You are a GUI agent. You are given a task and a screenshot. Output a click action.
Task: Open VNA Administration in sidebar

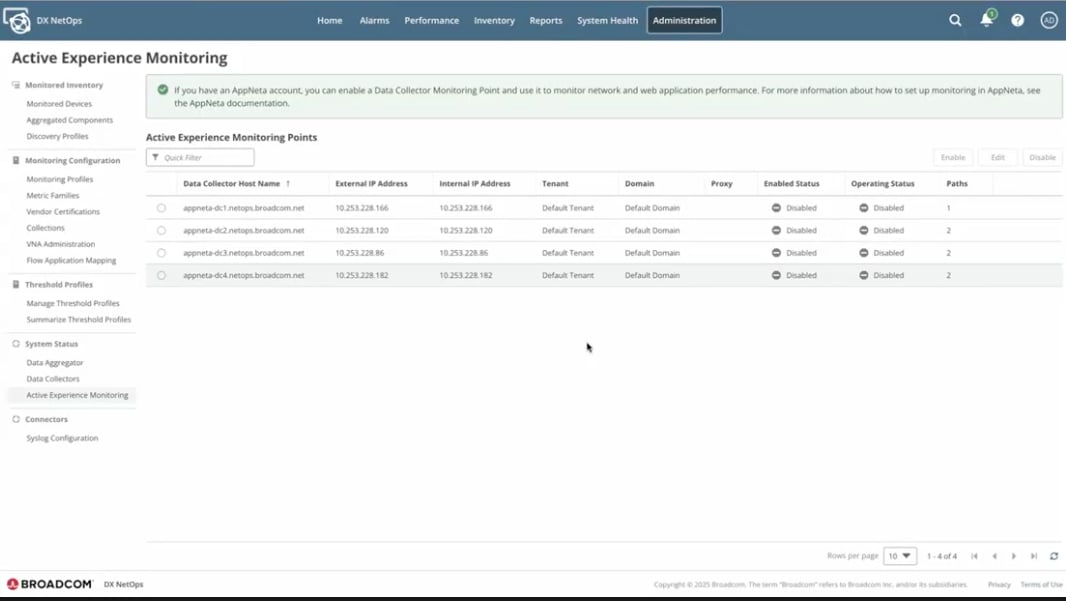(61, 244)
